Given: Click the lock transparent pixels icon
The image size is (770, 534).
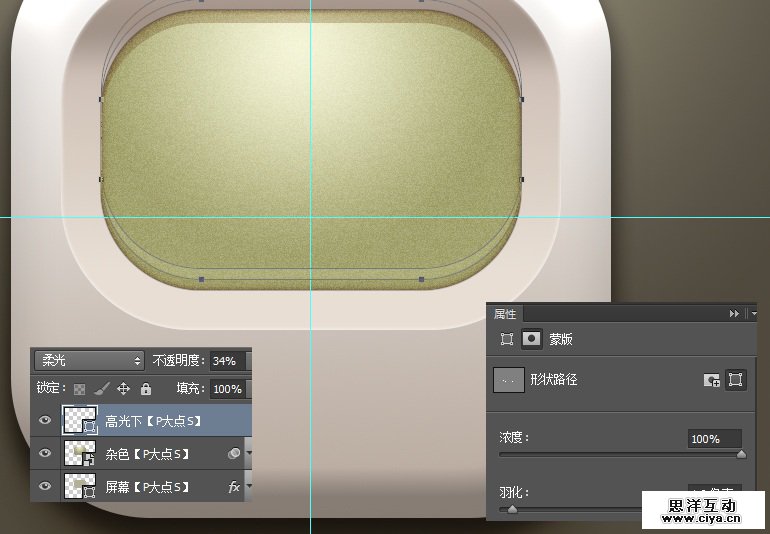Looking at the screenshot, I should click(x=80, y=389).
